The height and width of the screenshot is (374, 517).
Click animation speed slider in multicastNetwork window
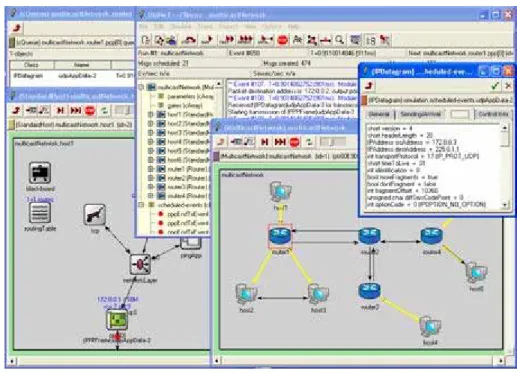pos(332,142)
